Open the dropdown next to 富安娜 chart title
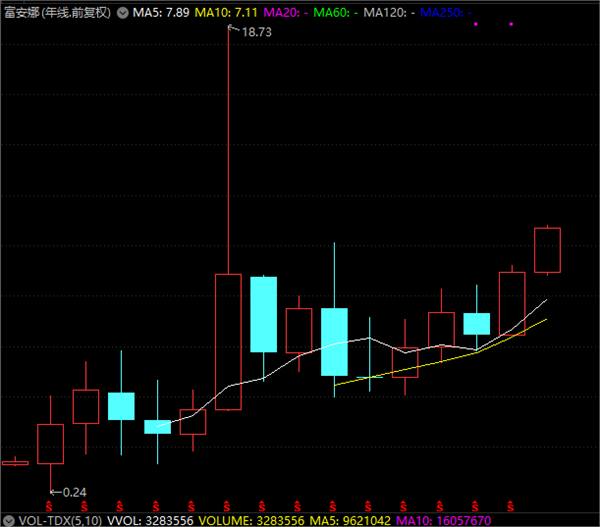This screenshot has height=527, width=600. [122, 13]
